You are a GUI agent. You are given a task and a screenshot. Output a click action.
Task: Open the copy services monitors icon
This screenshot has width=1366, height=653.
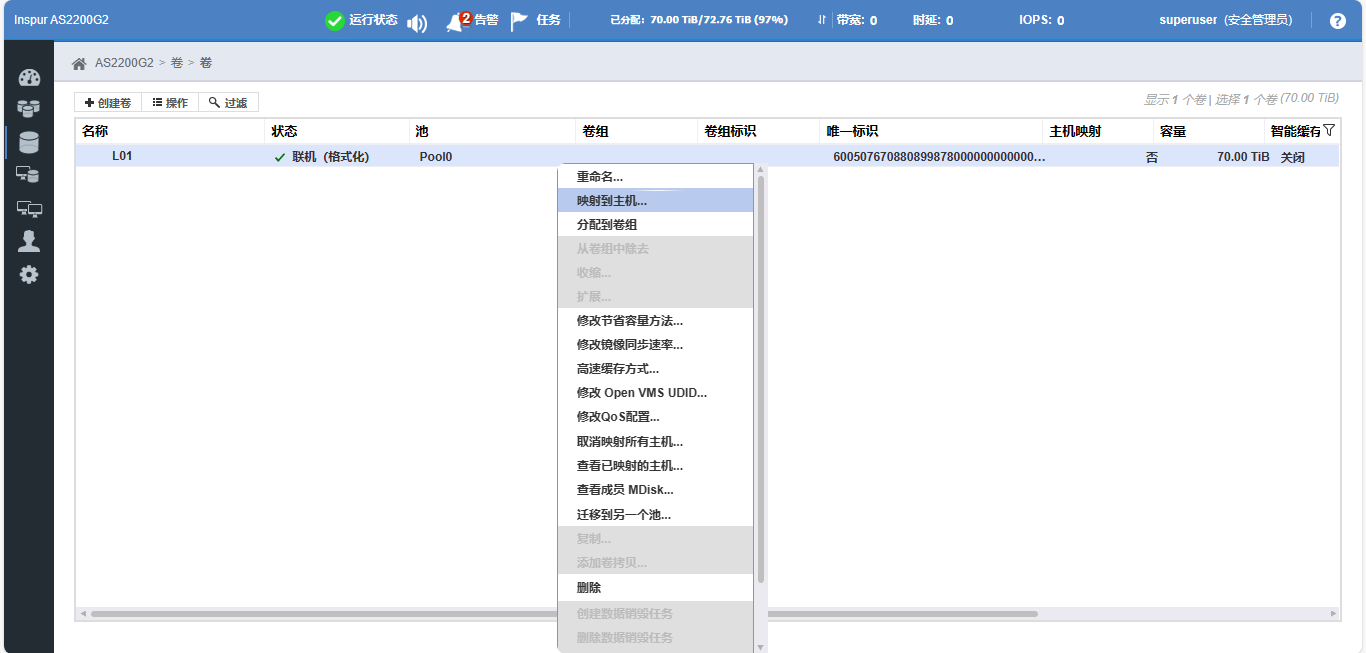pos(29,208)
